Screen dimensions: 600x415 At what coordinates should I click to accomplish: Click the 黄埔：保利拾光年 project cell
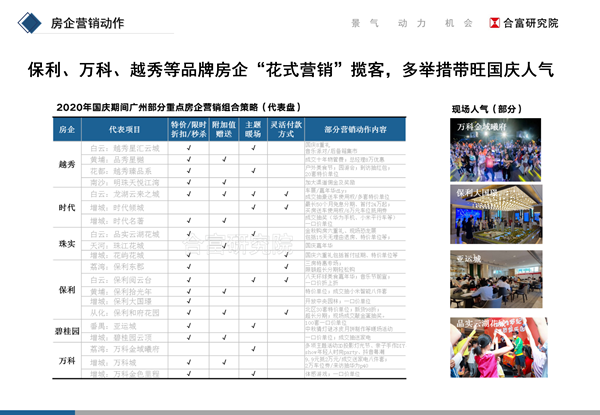pyautogui.click(x=125, y=292)
